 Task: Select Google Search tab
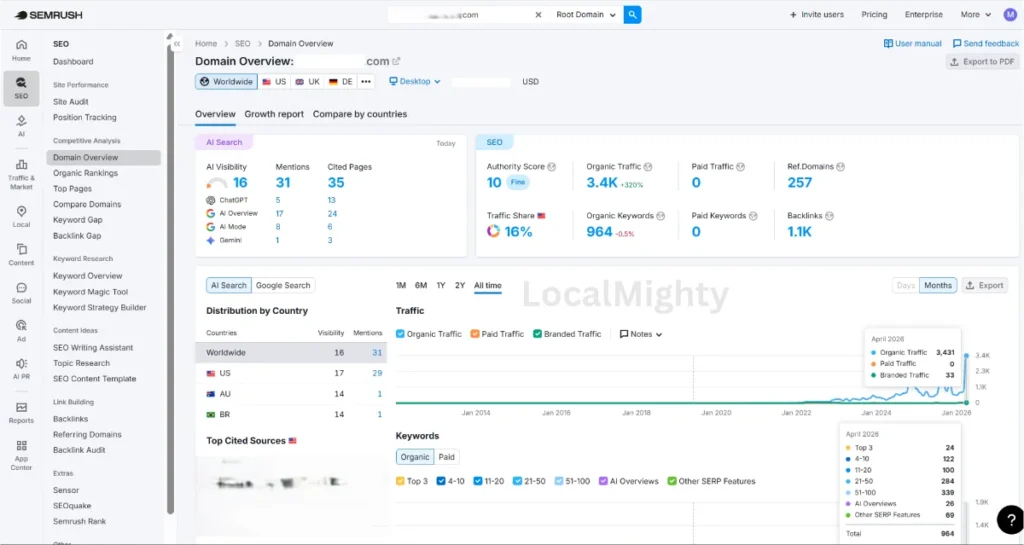pyautogui.click(x=283, y=285)
